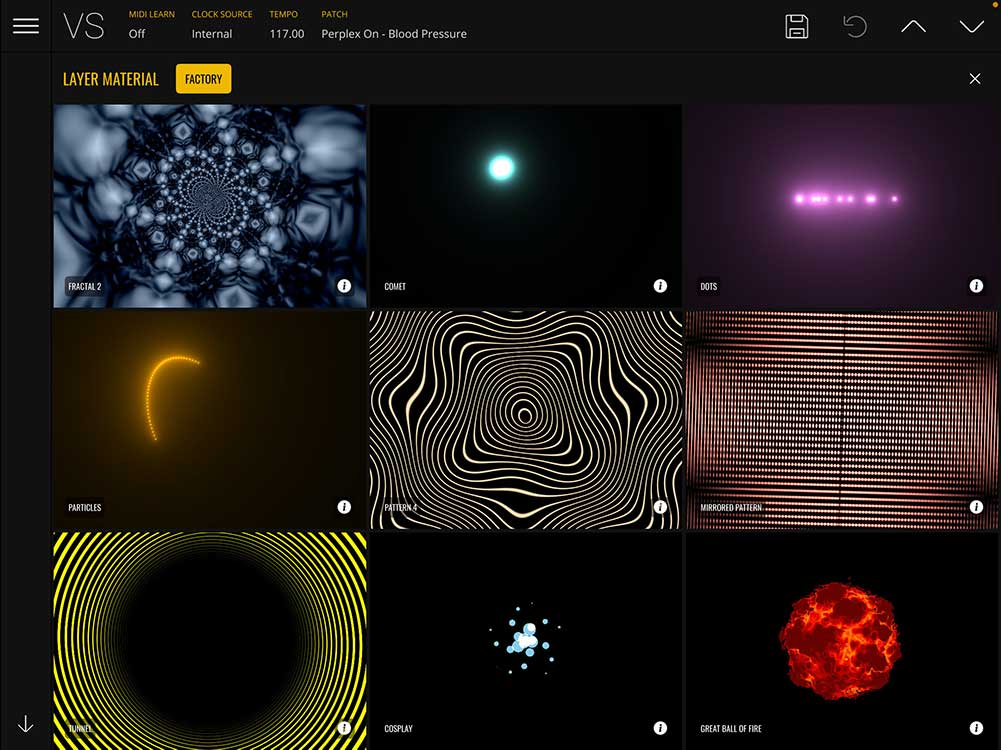The width and height of the screenshot is (1001, 750).
Task: Toggle the Factory filter button
Action: click(203, 79)
